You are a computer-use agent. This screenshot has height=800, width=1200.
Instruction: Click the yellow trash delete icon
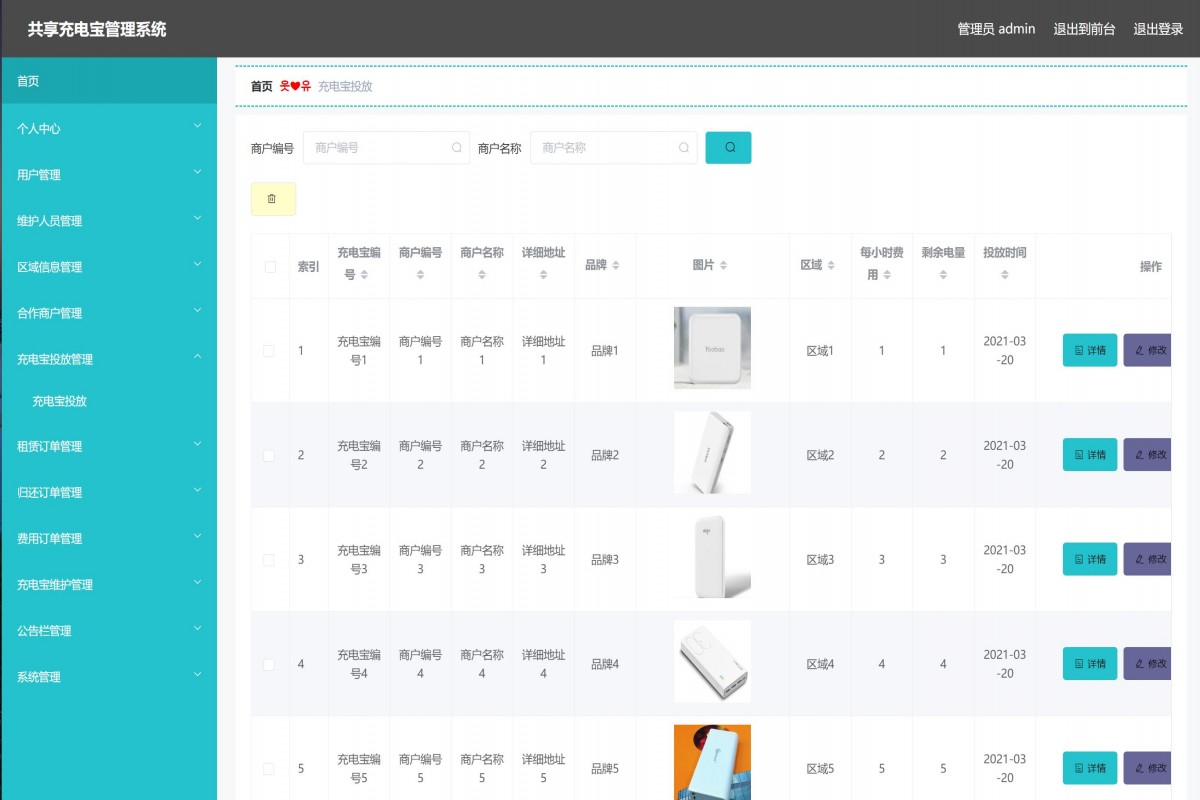[273, 198]
